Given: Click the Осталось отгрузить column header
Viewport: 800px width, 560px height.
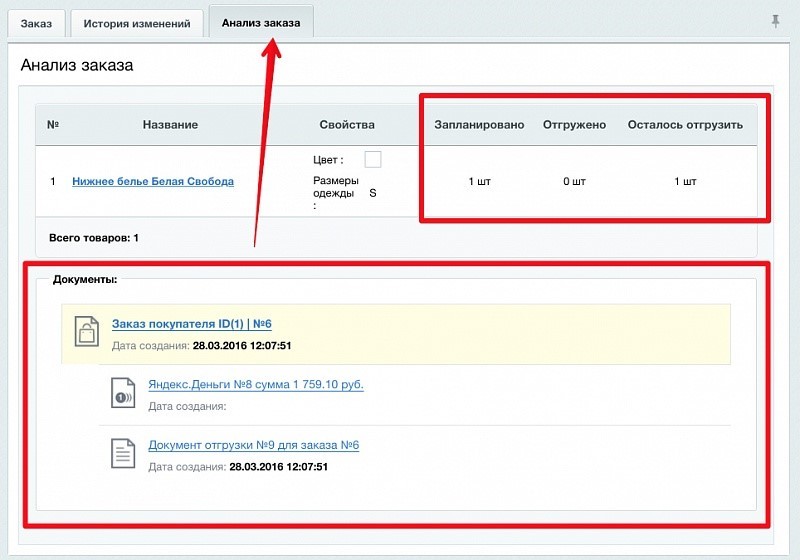Looking at the screenshot, I should click(685, 124).
